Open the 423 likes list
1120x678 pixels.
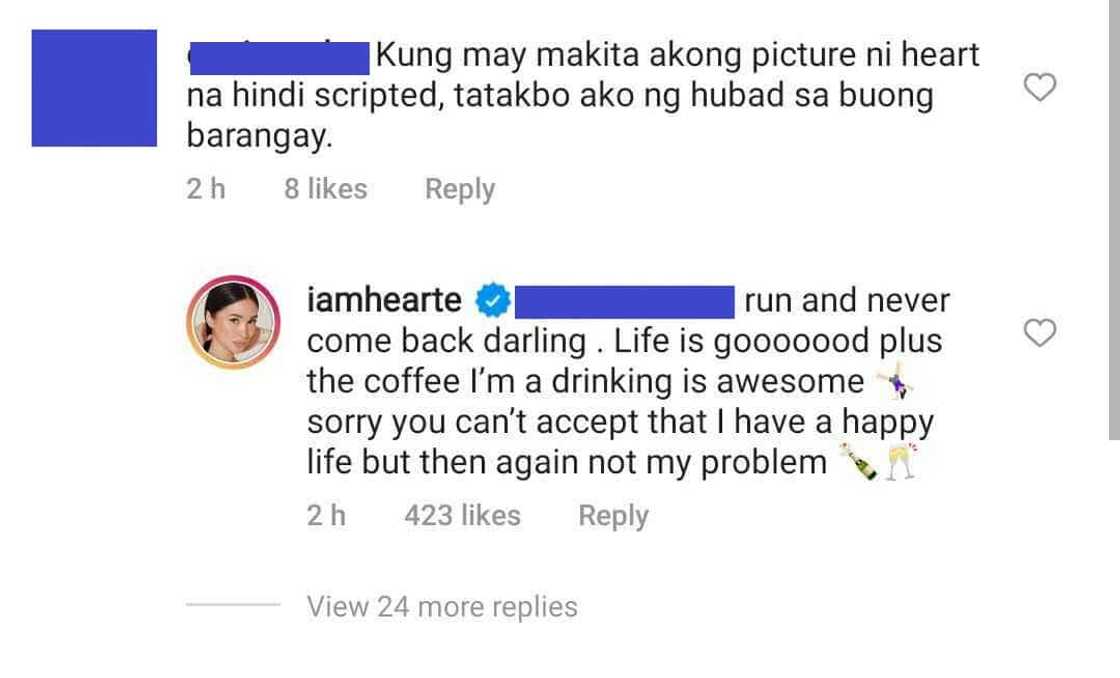(462, 515)
